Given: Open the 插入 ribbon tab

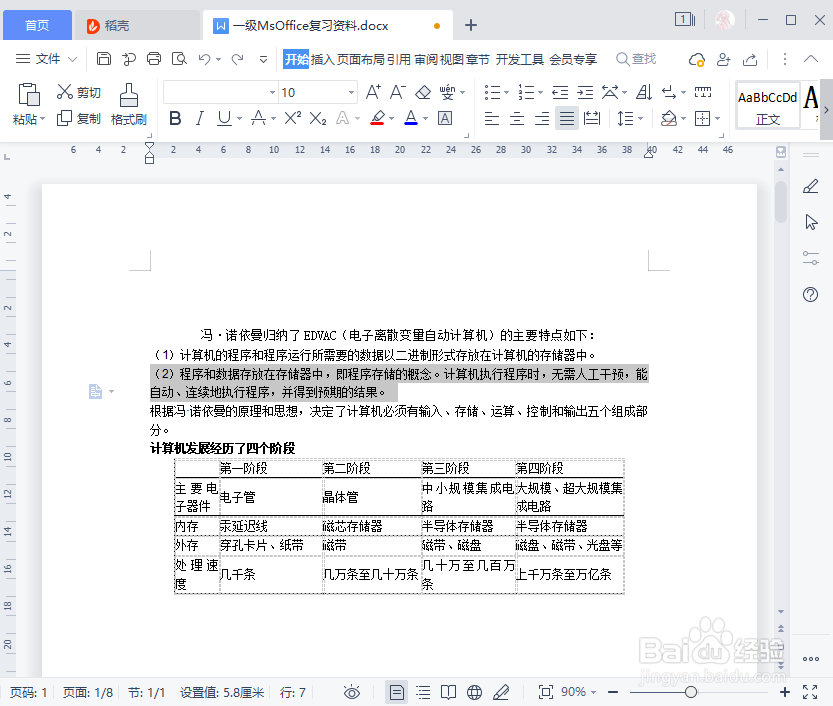Looking at the screenshot, I should click(x=323, y=59).
